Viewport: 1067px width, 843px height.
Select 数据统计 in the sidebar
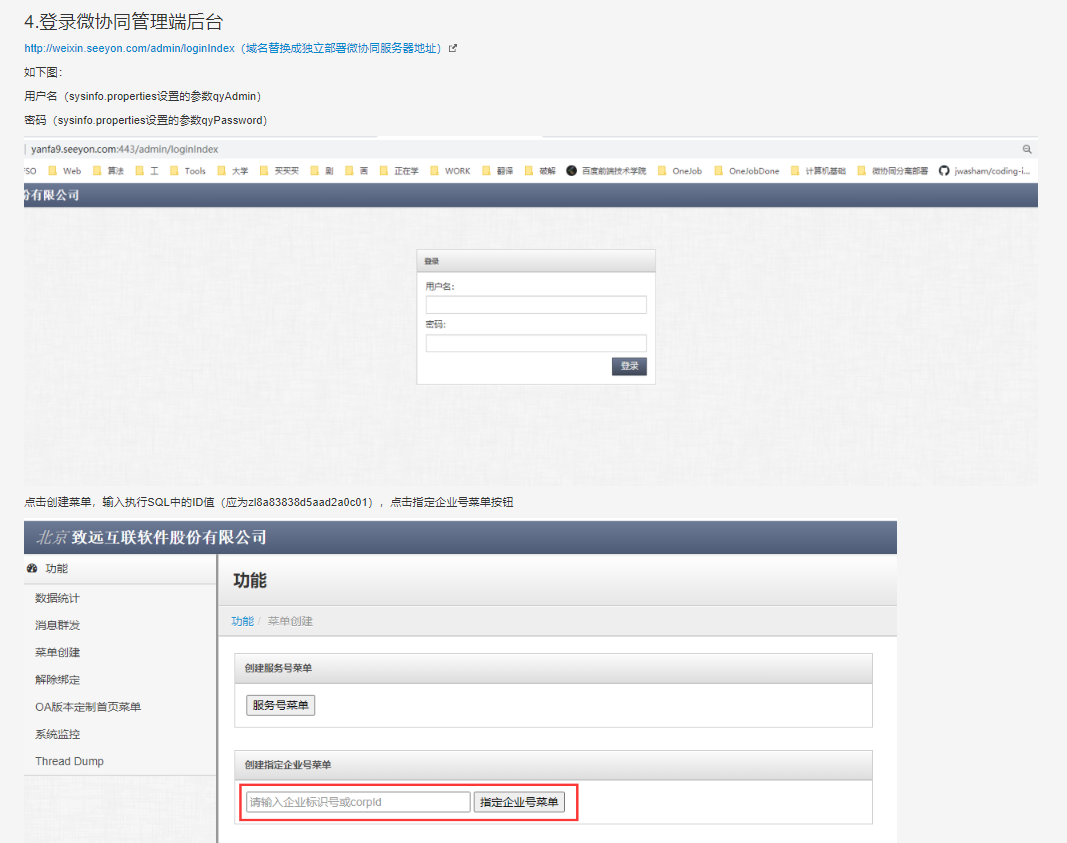pyautogui.click(x=57, y=598)
